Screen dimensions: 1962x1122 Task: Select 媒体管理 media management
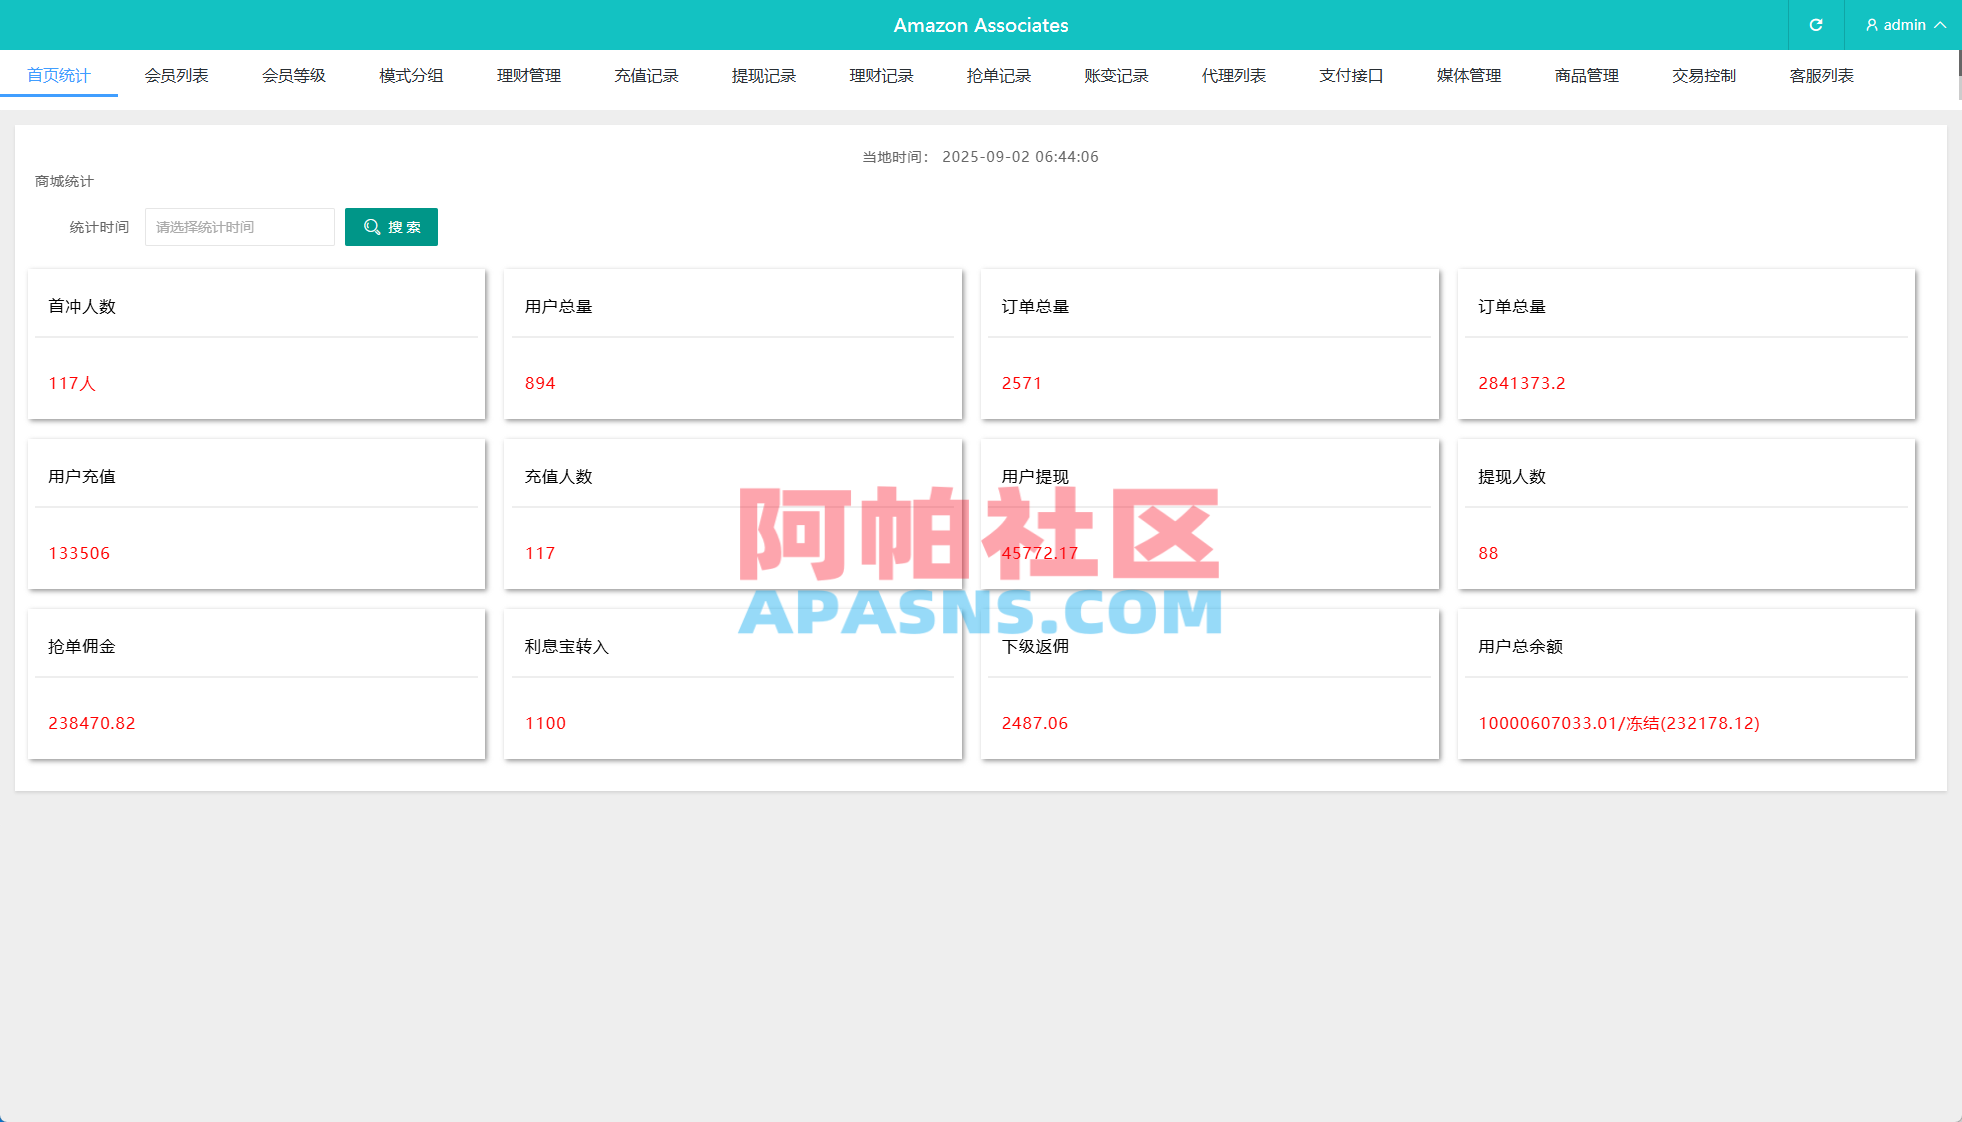coord(1468,75)
